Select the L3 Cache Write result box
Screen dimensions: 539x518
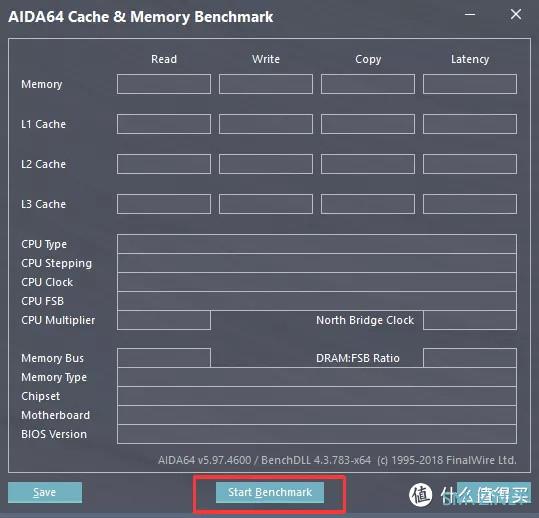click(266, 204)
